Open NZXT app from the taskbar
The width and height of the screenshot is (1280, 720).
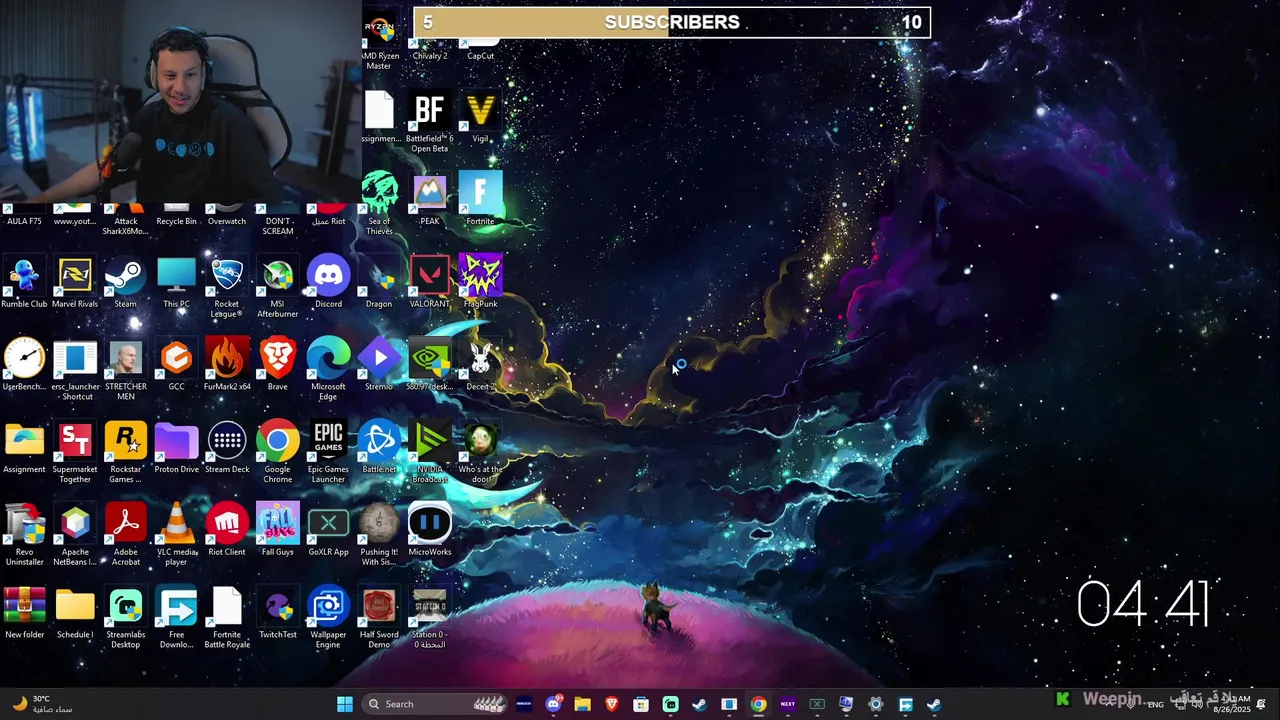point(787,704)
